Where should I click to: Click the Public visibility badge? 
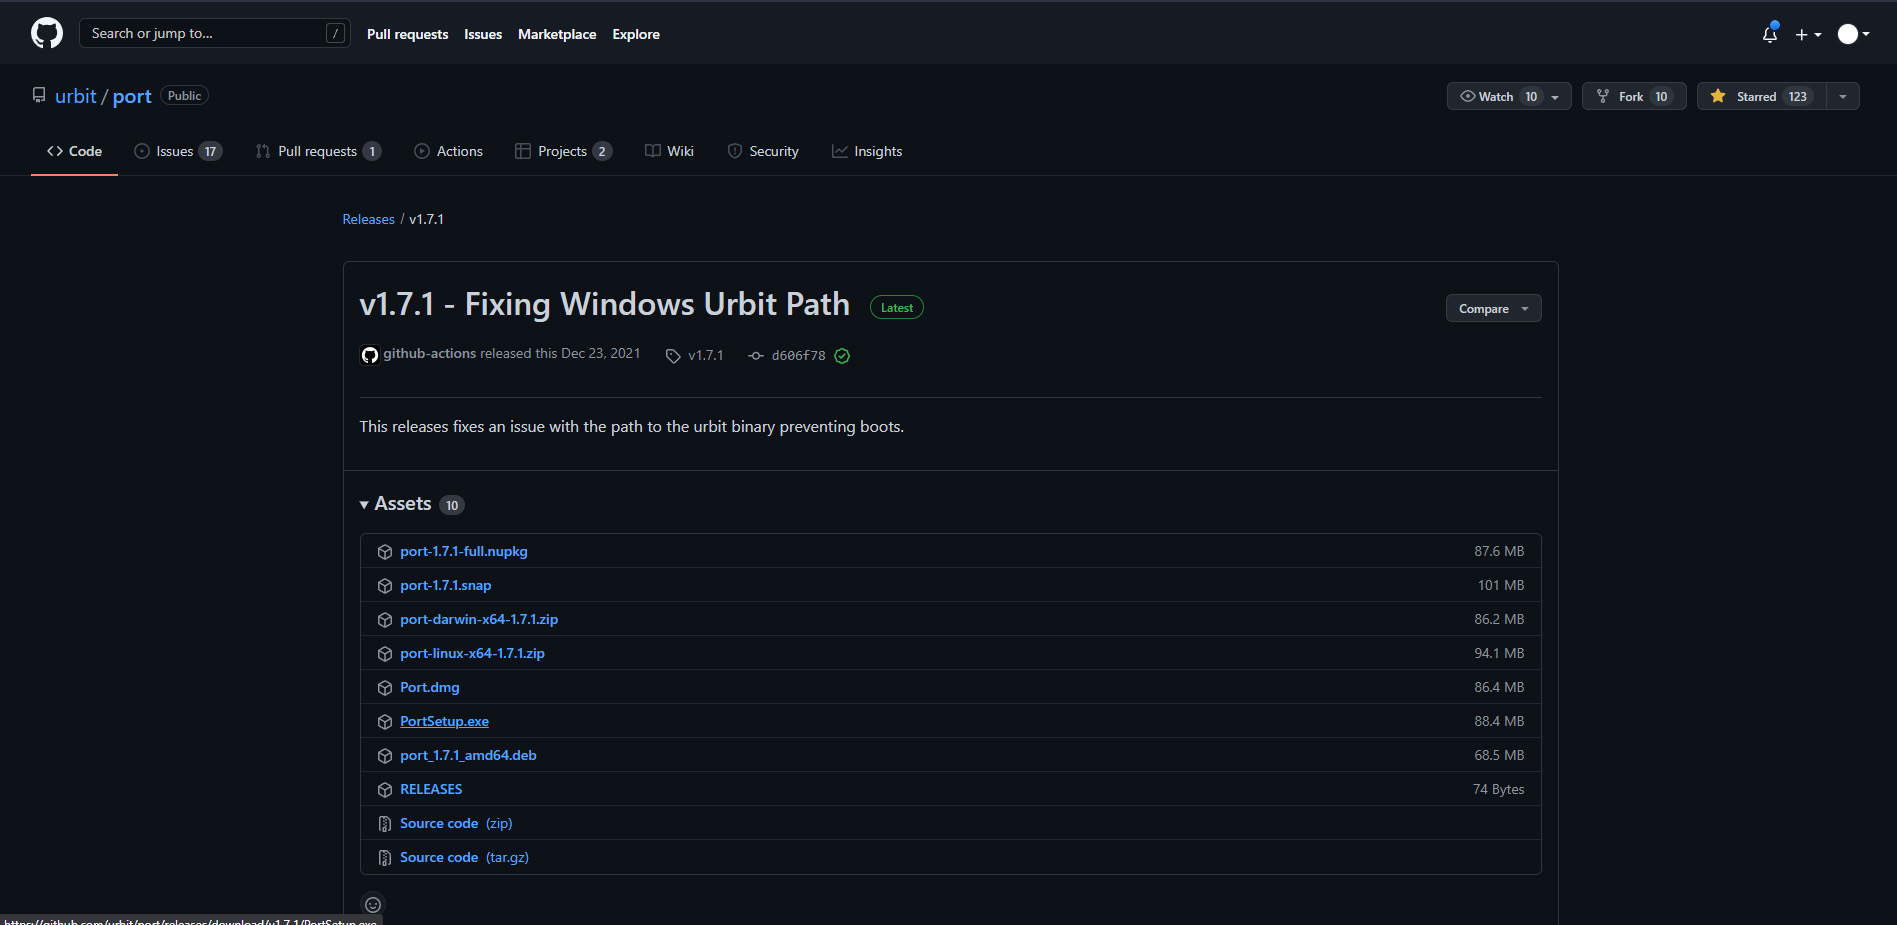click(184, 96)
